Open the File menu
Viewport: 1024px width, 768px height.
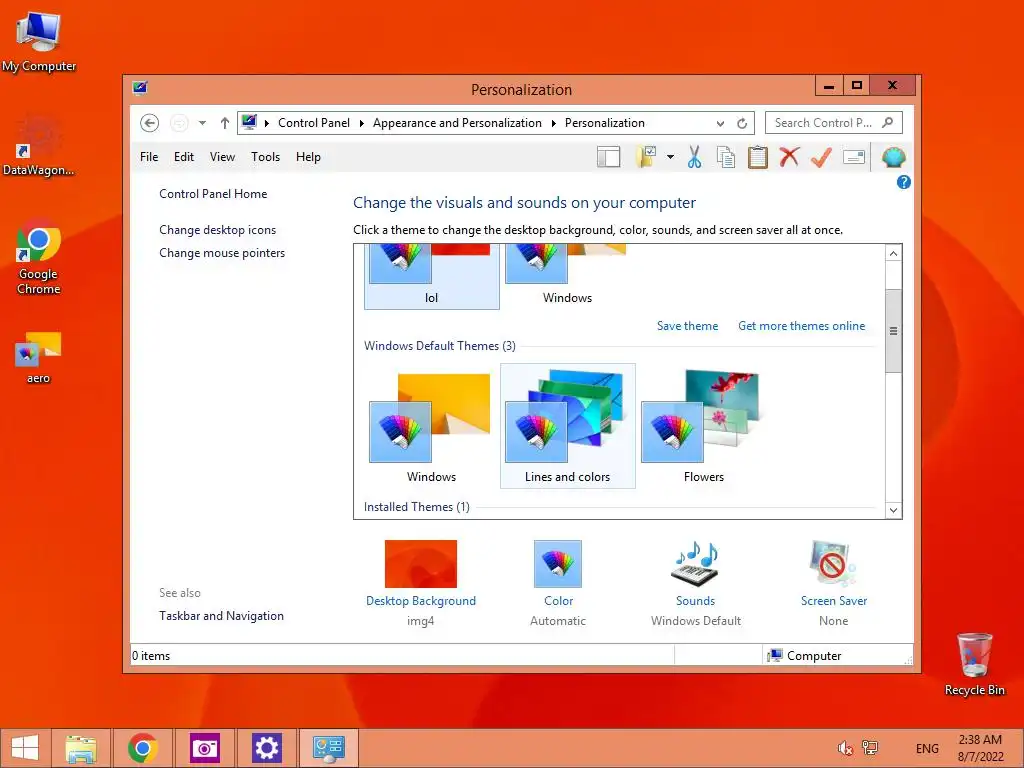pos(149,157)
